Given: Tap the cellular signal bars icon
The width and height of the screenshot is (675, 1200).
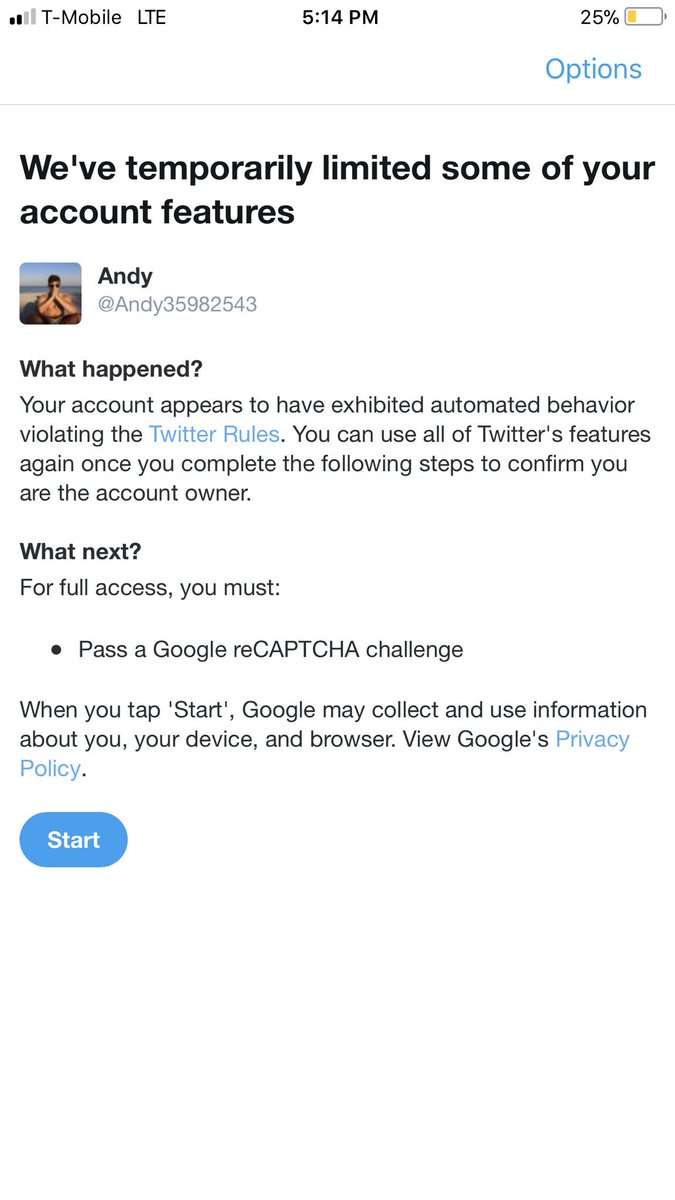Looking at the screenshot, I should (x=22, y=18).
